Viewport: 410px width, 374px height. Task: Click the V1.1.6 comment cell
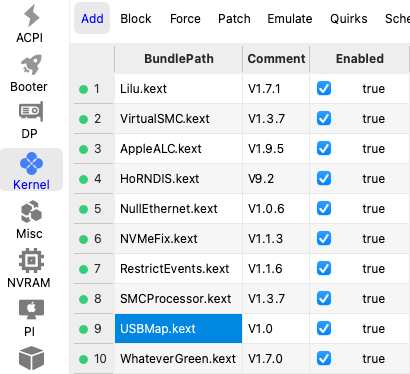click(276, 269)
